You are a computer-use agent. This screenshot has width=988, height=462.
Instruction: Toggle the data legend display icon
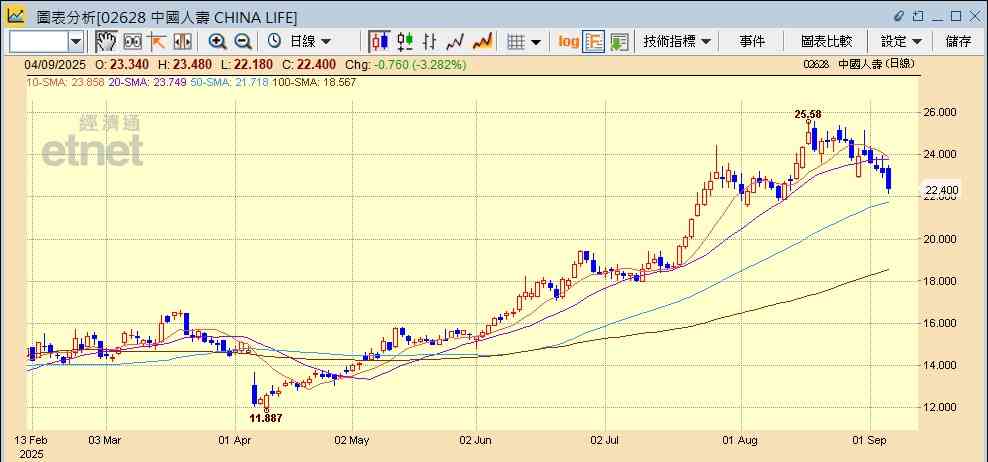click(x=594, y=42)
